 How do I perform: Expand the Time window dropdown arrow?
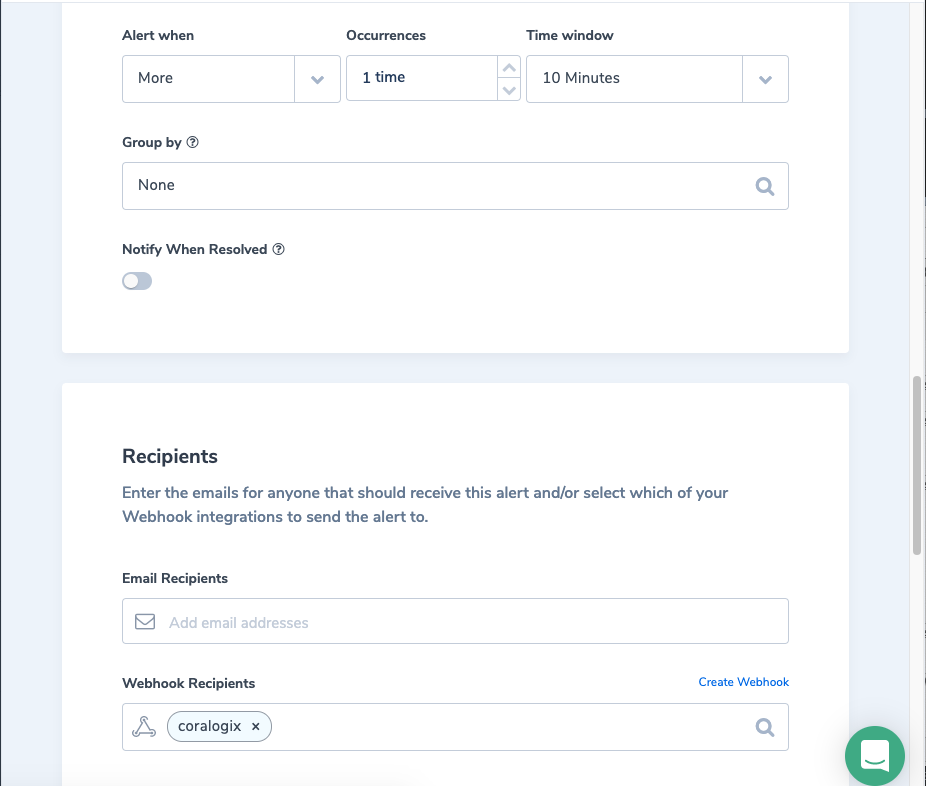pos(765,79)
